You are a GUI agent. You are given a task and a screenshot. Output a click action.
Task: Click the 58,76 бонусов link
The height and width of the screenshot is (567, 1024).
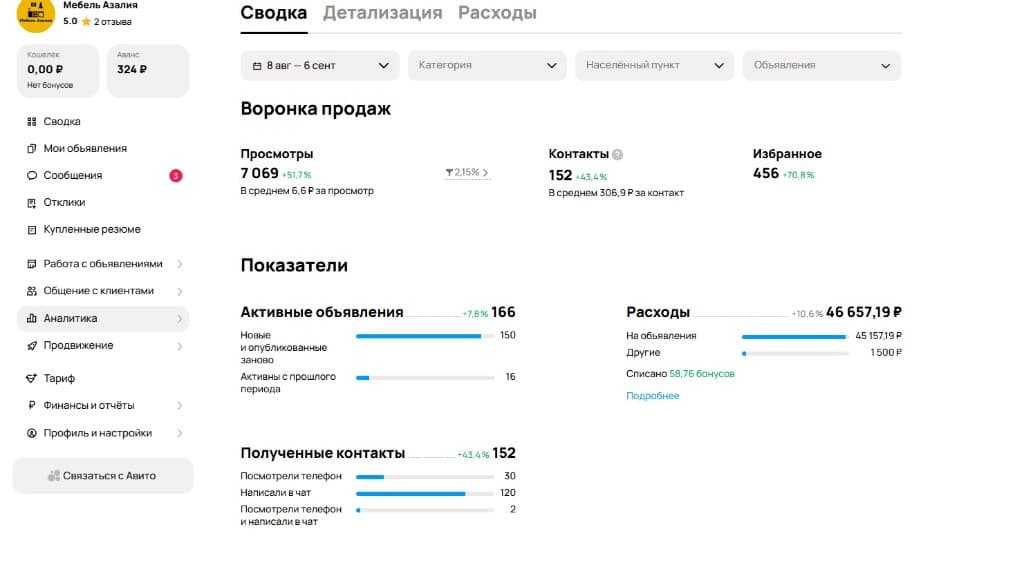(701, 374)
